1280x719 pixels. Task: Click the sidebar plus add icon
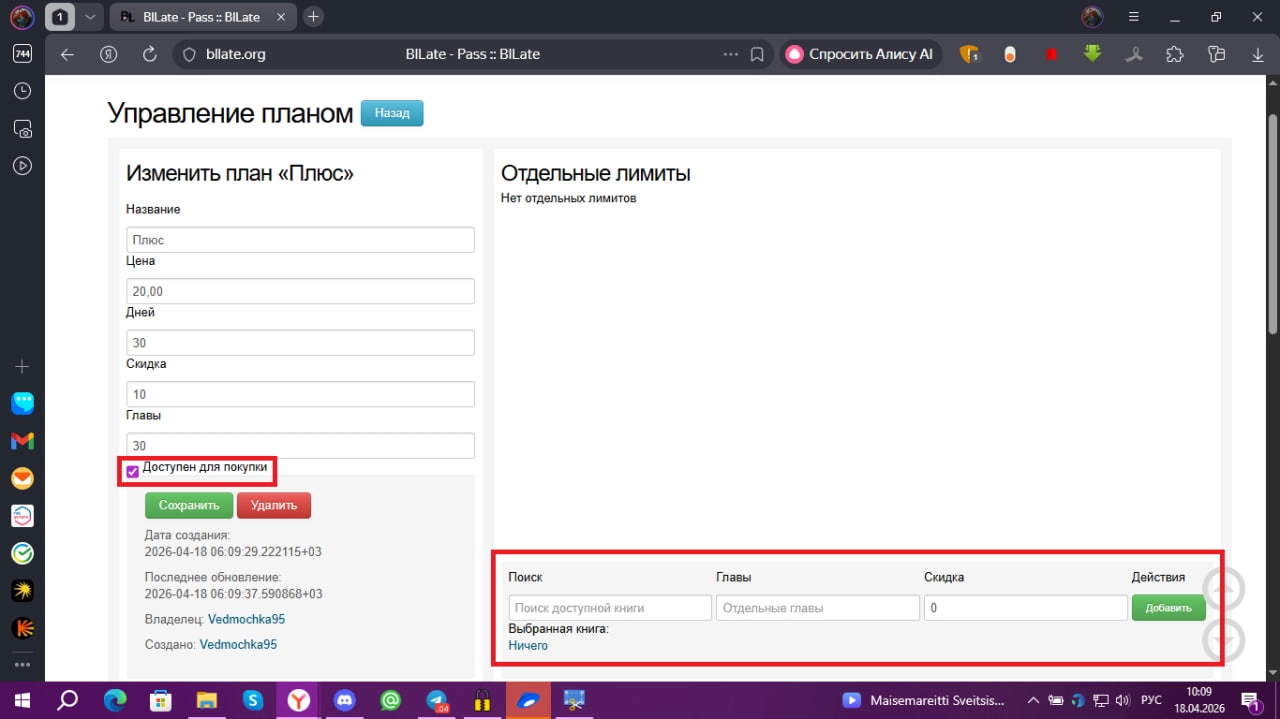(x=22, y=367)
